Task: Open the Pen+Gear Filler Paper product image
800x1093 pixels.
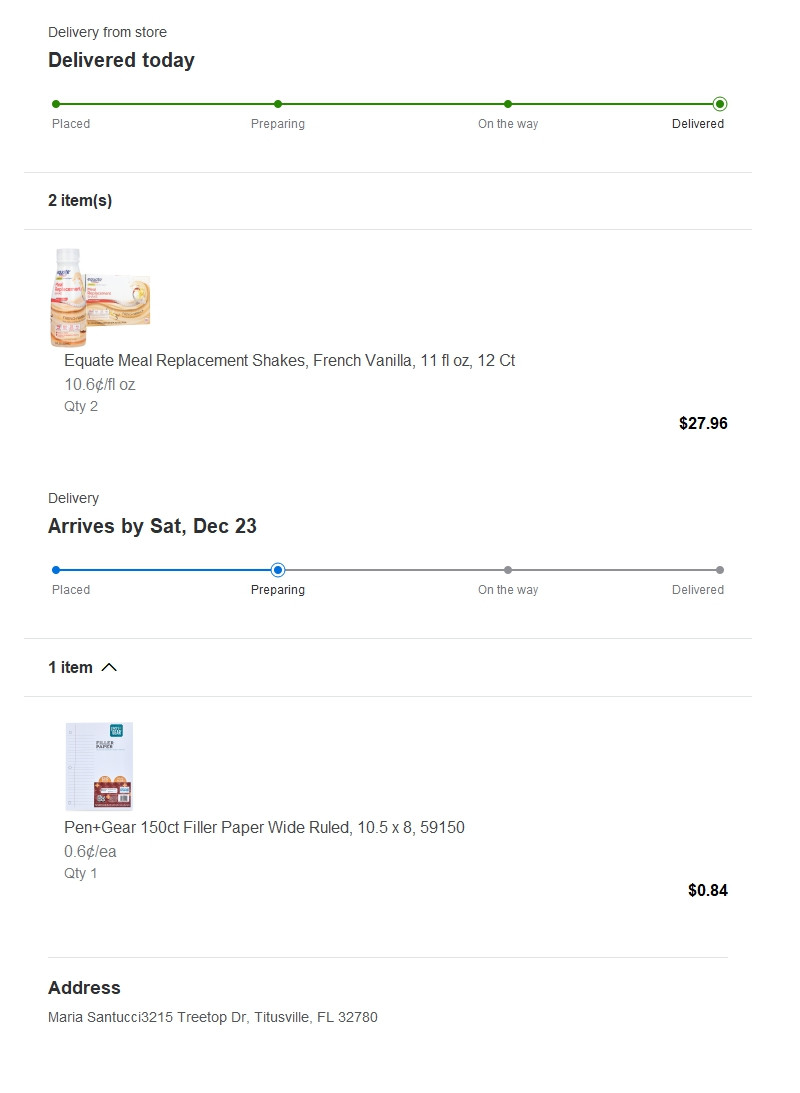Action: pos(99,765)
